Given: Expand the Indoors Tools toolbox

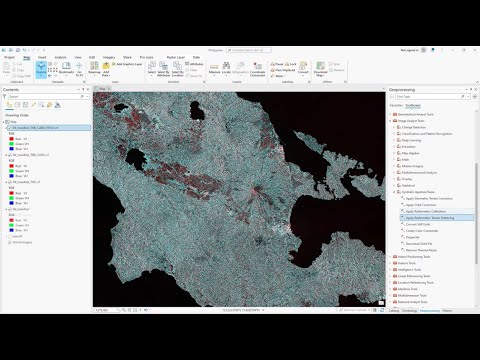Looking at the screenshot, I should (x=390, y=263).
